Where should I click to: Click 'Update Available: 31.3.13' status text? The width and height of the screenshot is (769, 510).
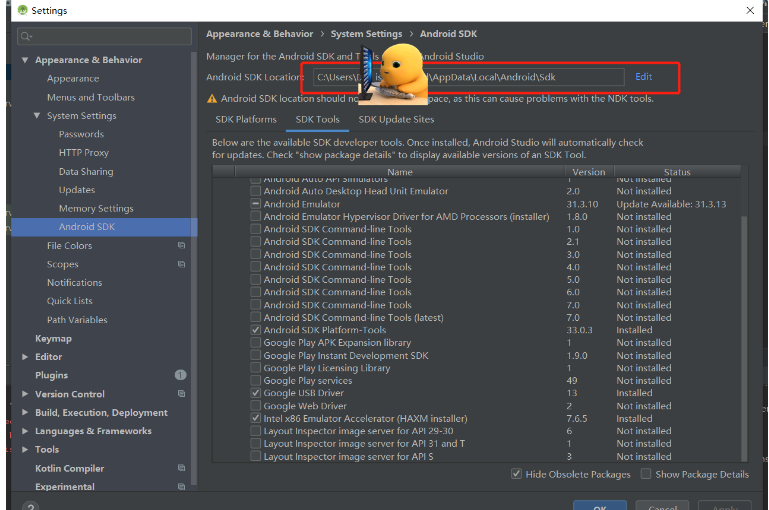(x=671, y=204)
